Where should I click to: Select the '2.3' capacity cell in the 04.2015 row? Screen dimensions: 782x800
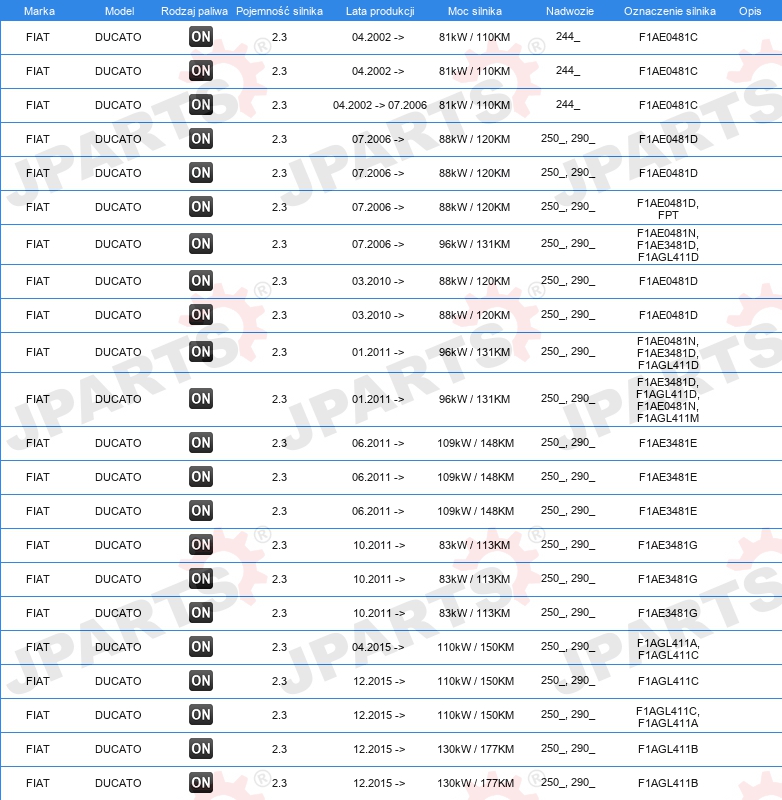pyautogui.click(x=279, y=647)
